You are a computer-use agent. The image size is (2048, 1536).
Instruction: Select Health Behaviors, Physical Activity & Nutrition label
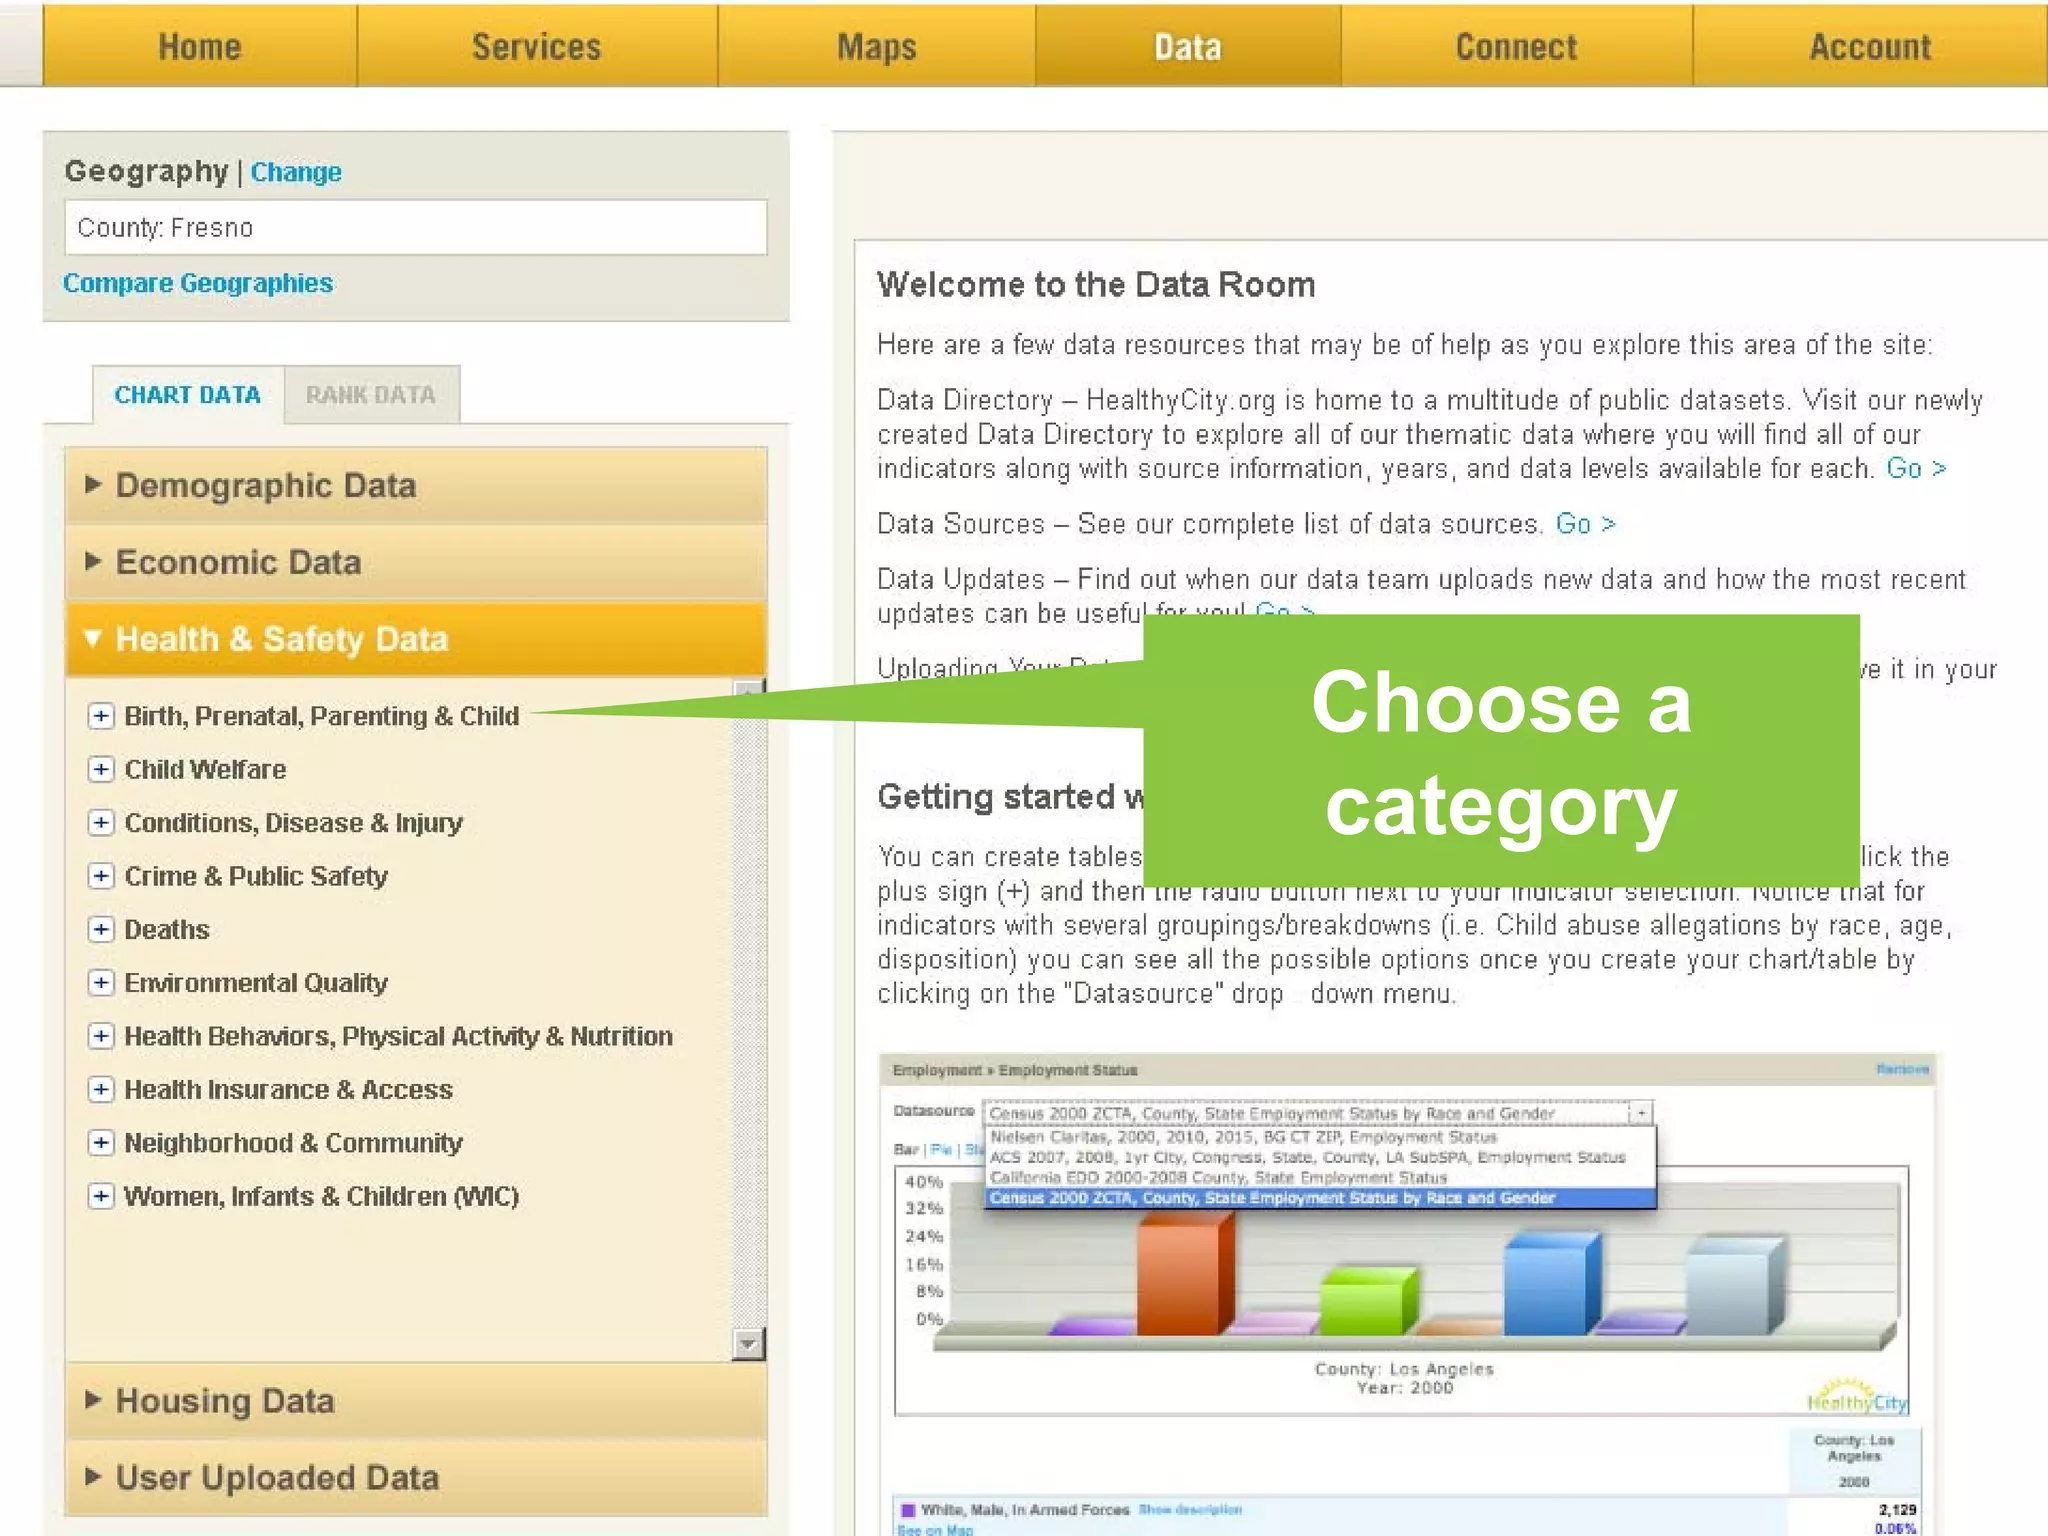tap(398, 1036)
